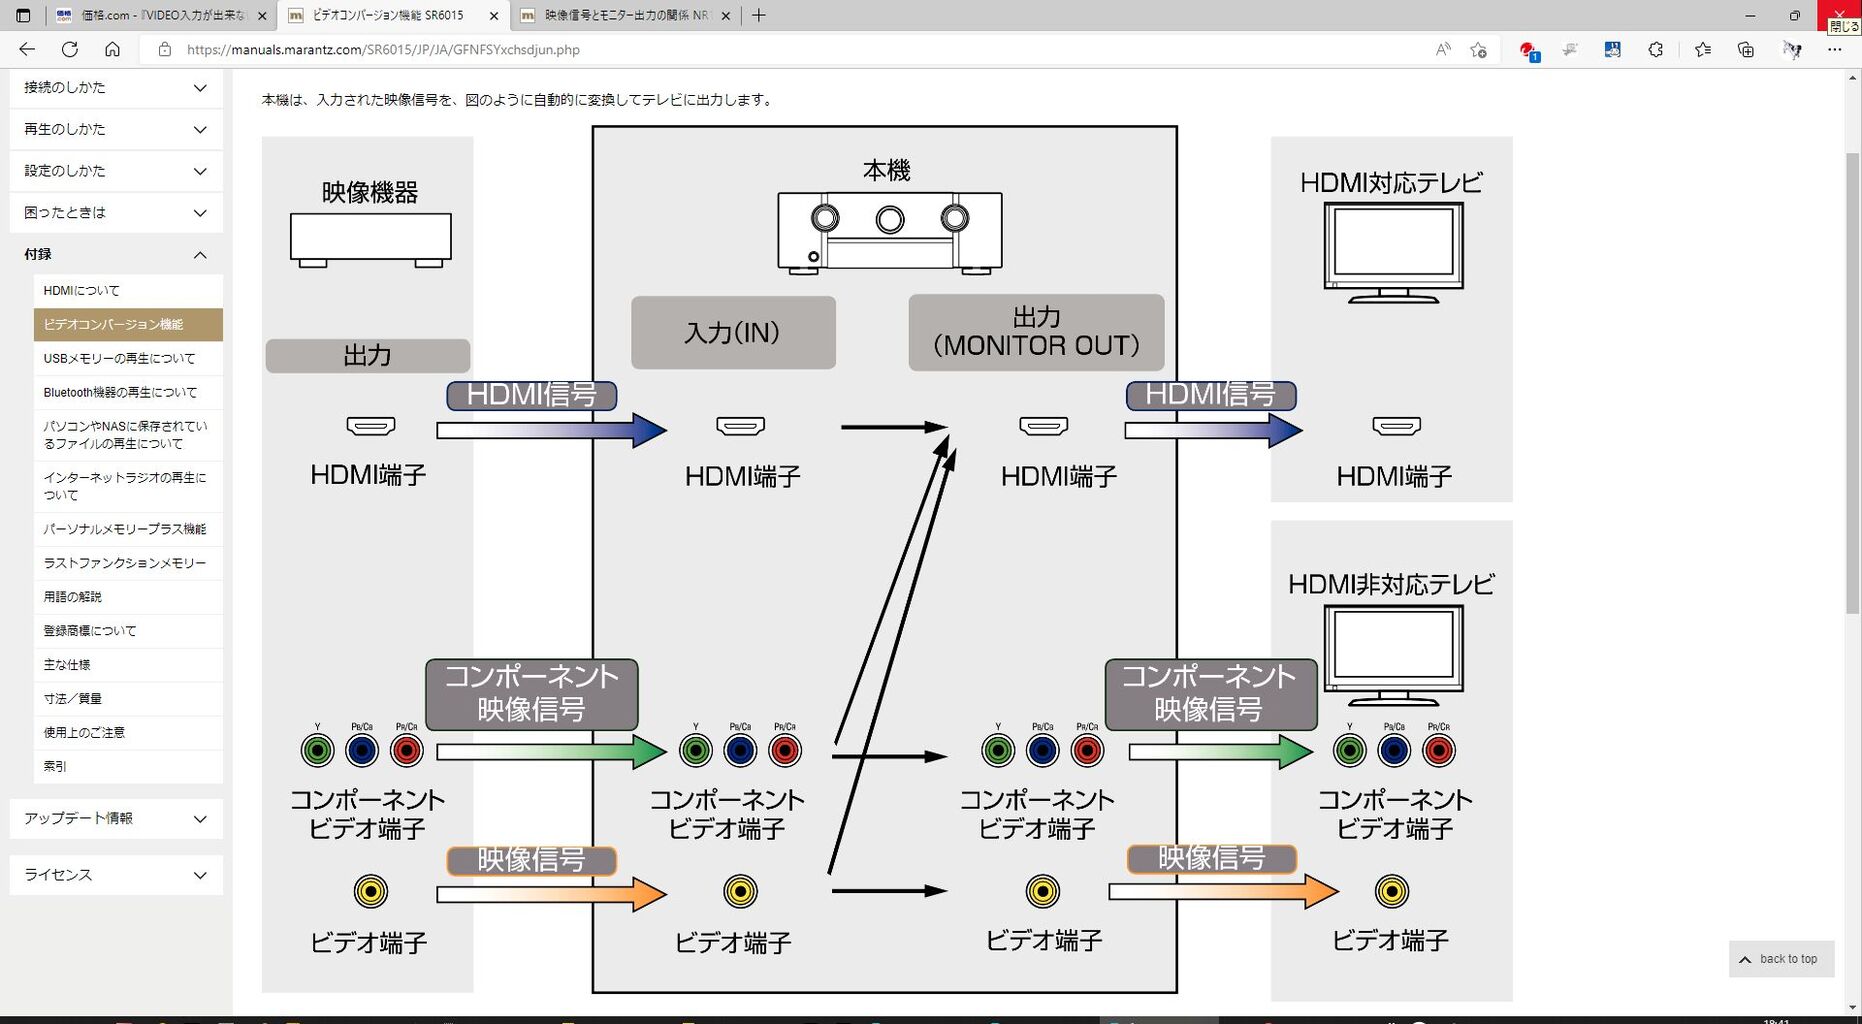Screen dimensions: 1862x1024
Task: Close the 価格.com tab
Action: click(x=262, y=16)
